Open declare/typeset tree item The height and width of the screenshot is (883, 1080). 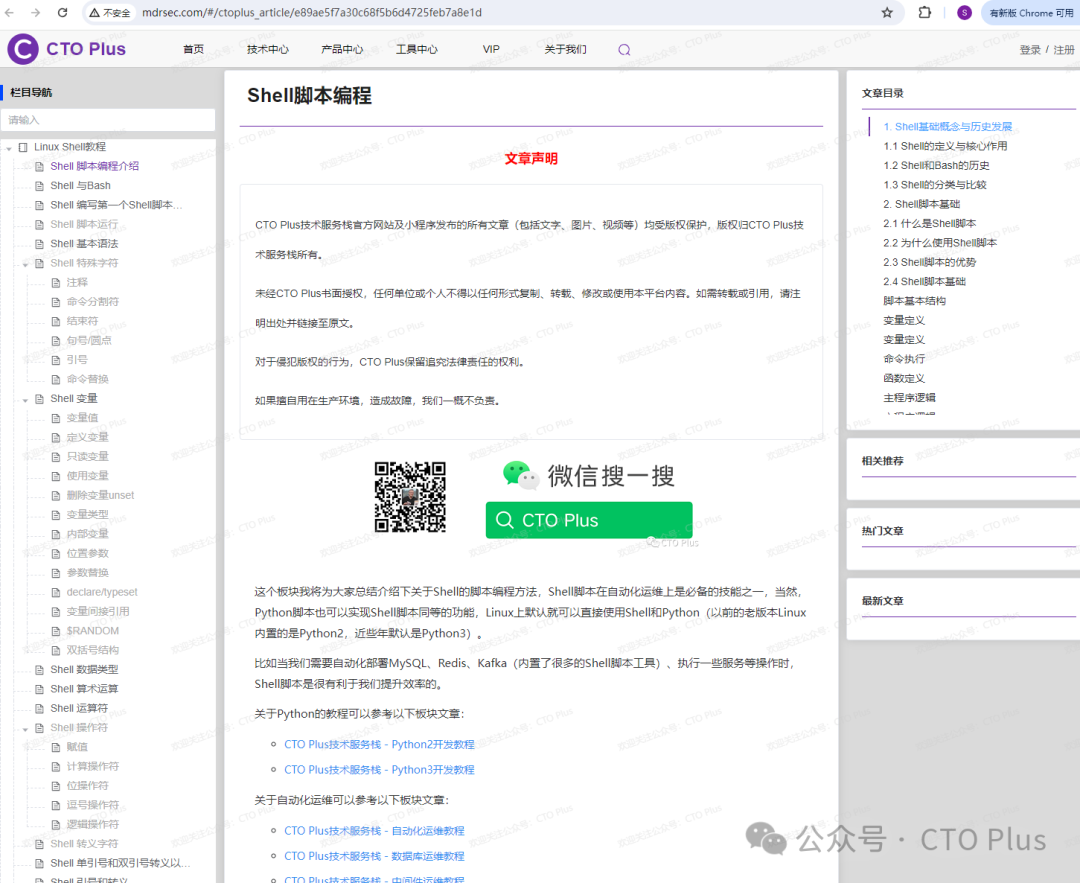[x=102, y=592]
